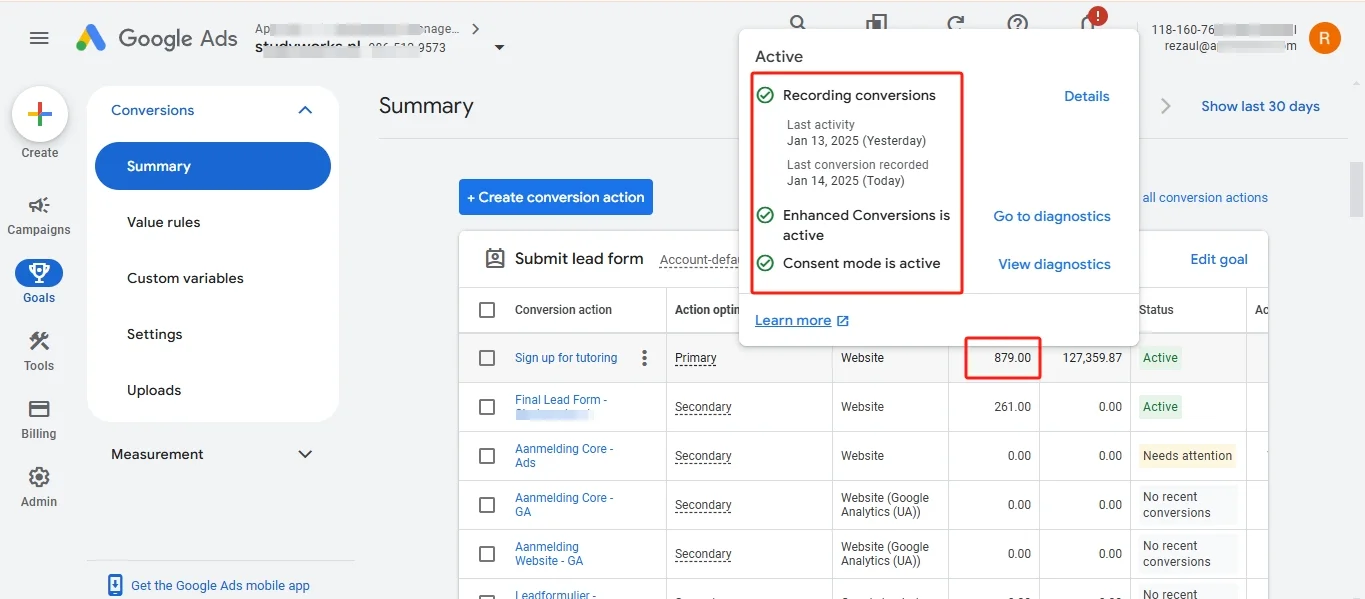The image size is (1365, 599).
Task: Open Secondary dropdown for Aanmelding Core - GA
Action: [703, 505]
